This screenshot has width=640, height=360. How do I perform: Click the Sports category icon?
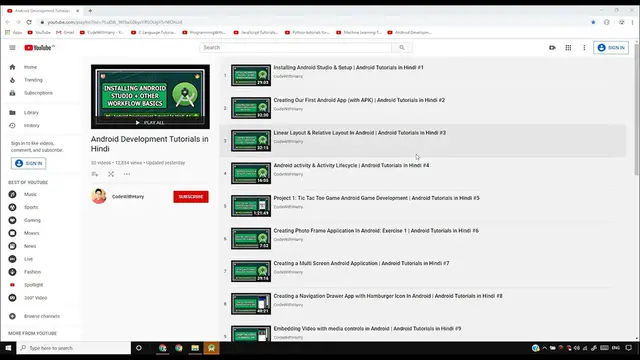(13, 207)
